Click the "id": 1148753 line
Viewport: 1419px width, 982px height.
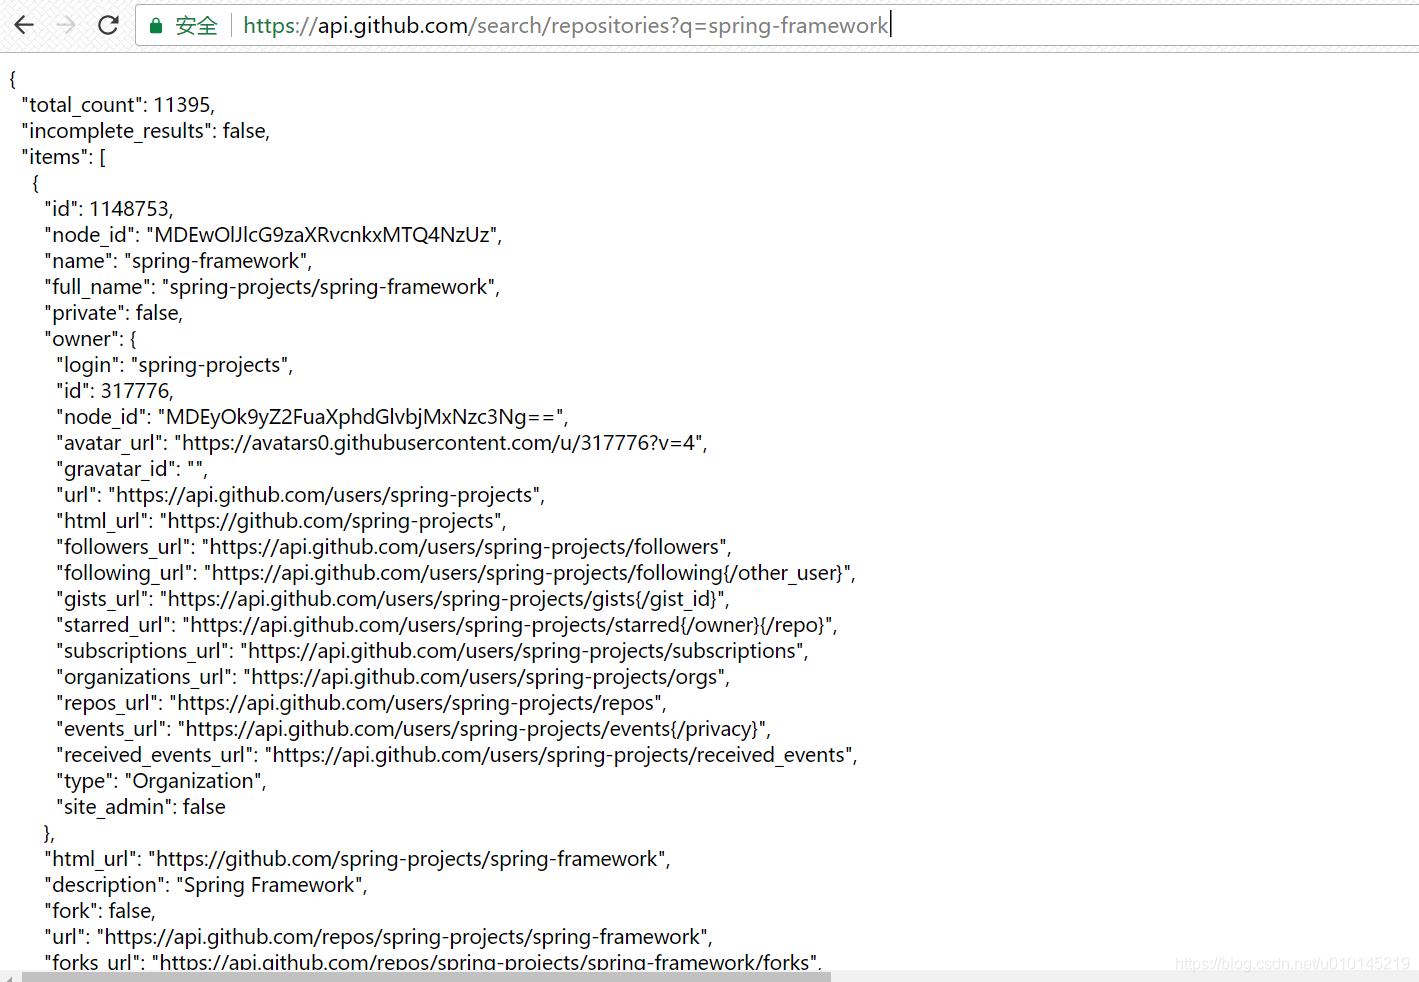109,209
